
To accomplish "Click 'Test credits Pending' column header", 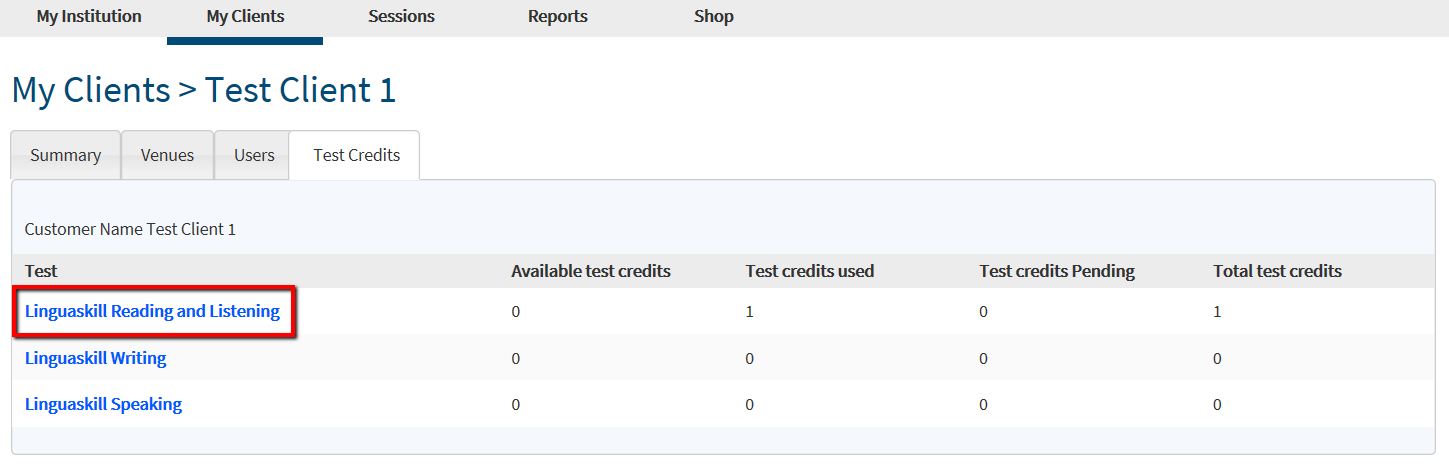I will pos(1057,271).
